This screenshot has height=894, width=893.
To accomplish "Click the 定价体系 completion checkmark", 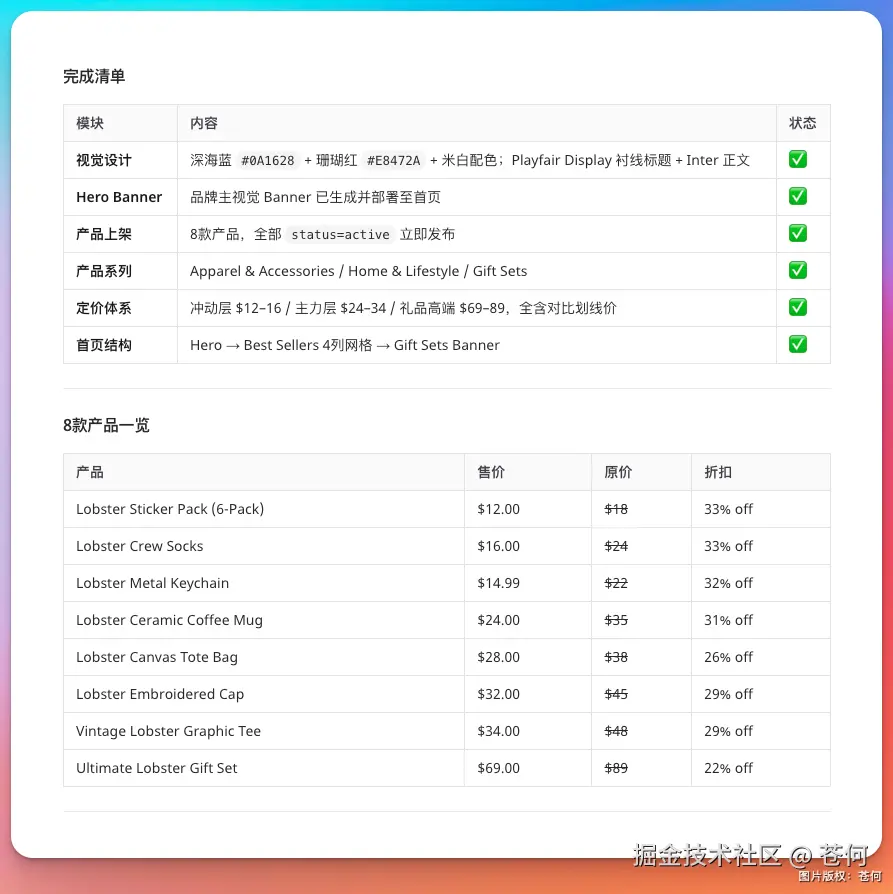I will (x=797, y=307).
